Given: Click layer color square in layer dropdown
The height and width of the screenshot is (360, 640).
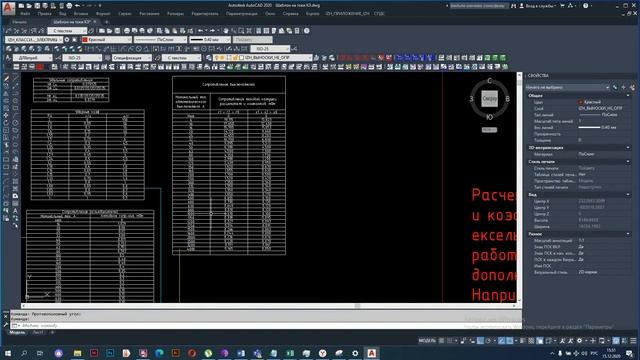Looking at the screenshot, I should pos(242,58).
